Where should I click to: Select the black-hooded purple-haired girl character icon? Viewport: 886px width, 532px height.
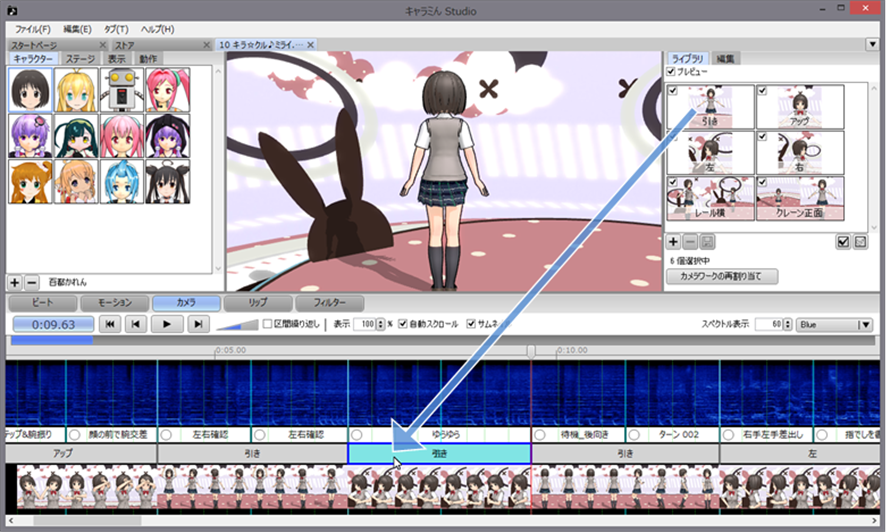coord(168,136)
